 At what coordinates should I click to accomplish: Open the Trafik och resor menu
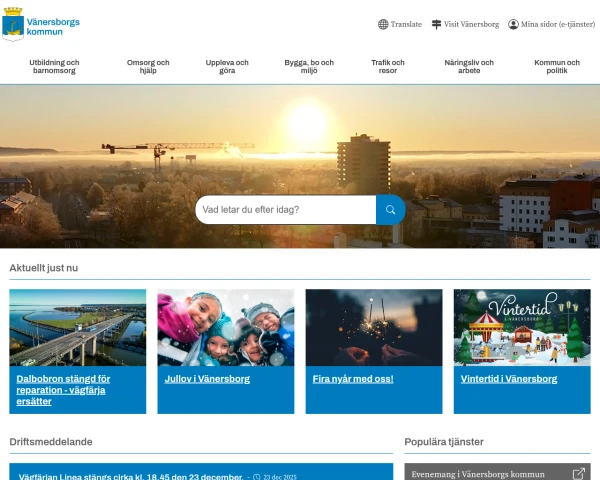pyautogui.click(x=388, y=67)
